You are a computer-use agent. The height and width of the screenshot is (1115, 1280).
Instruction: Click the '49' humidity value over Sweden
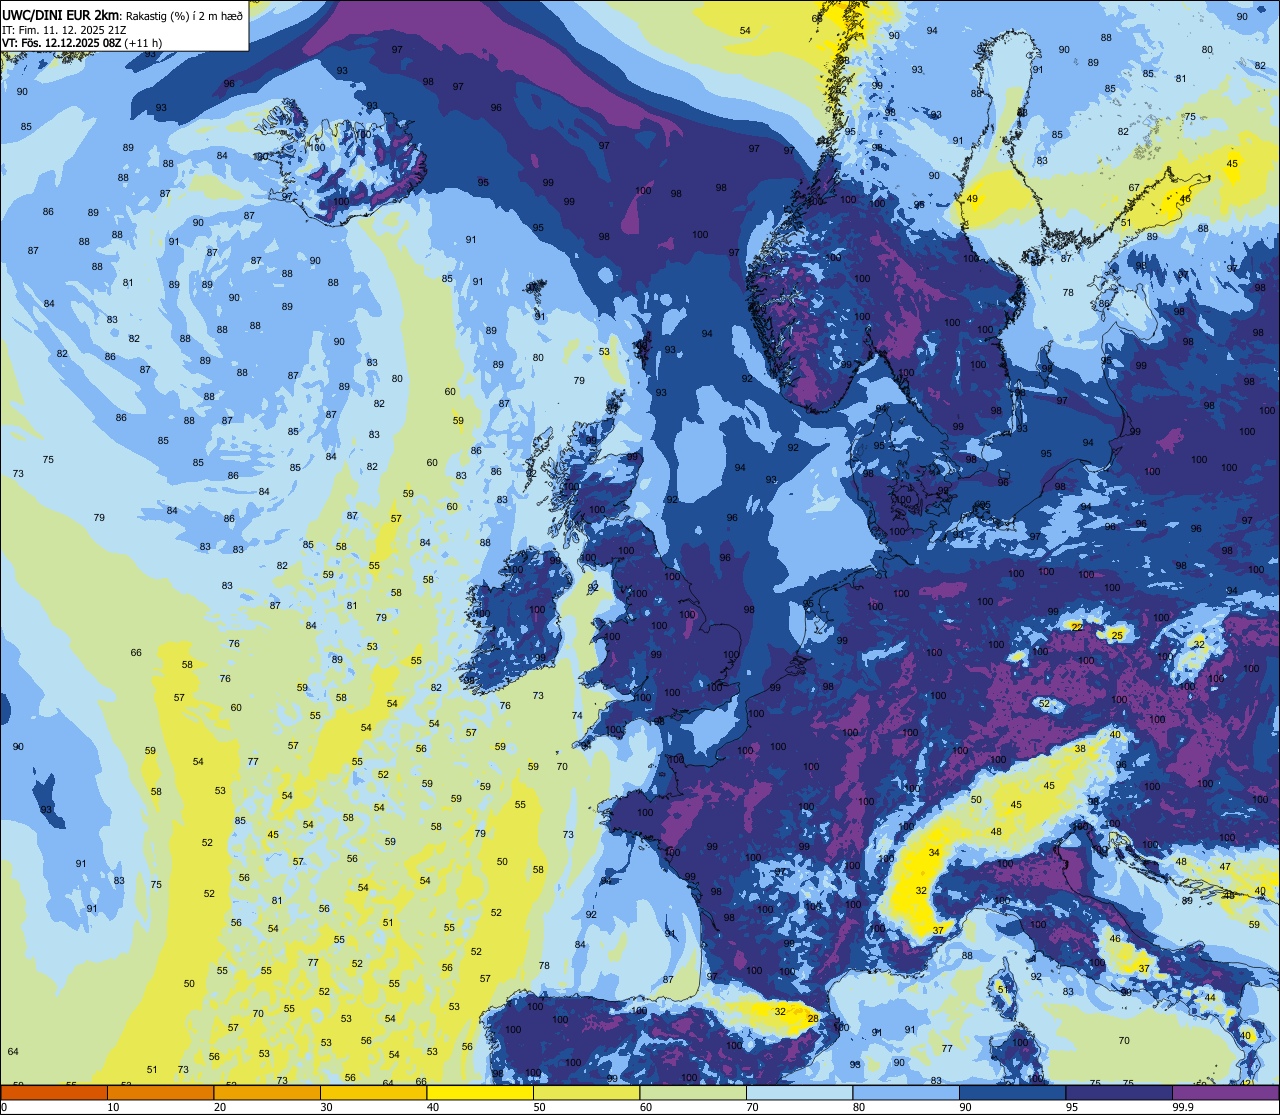click(972, 199)
